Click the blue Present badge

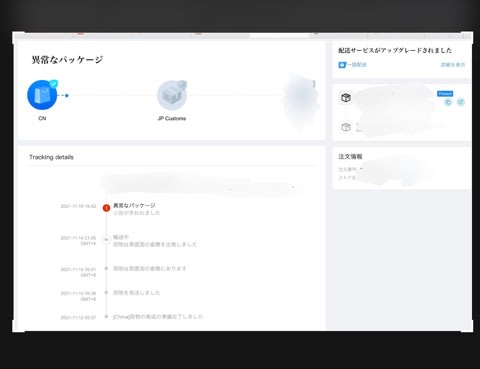pyautogui.click(x=445, y=94)
